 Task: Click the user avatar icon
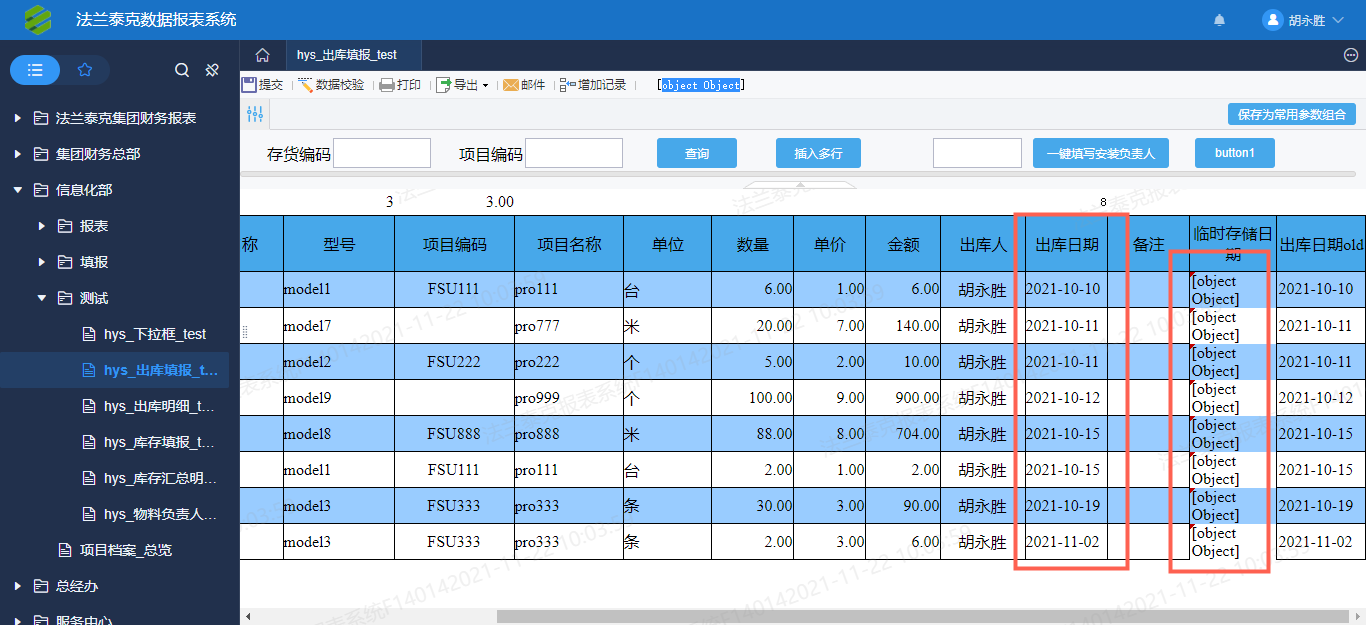click(1273, 20)
